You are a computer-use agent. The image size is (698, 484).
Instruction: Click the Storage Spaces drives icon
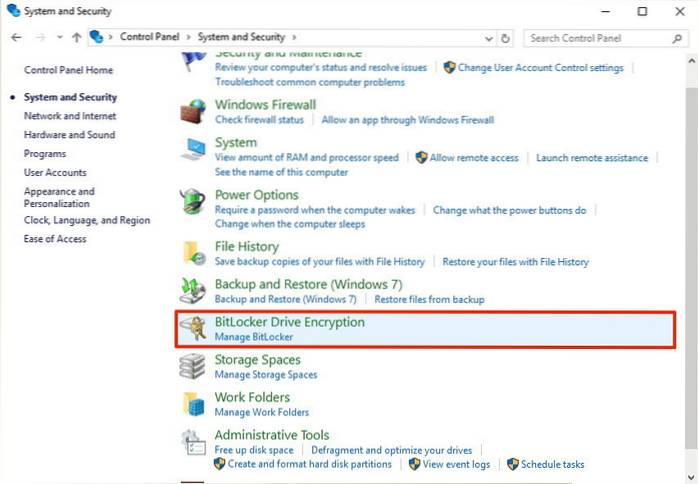point(192,366)
